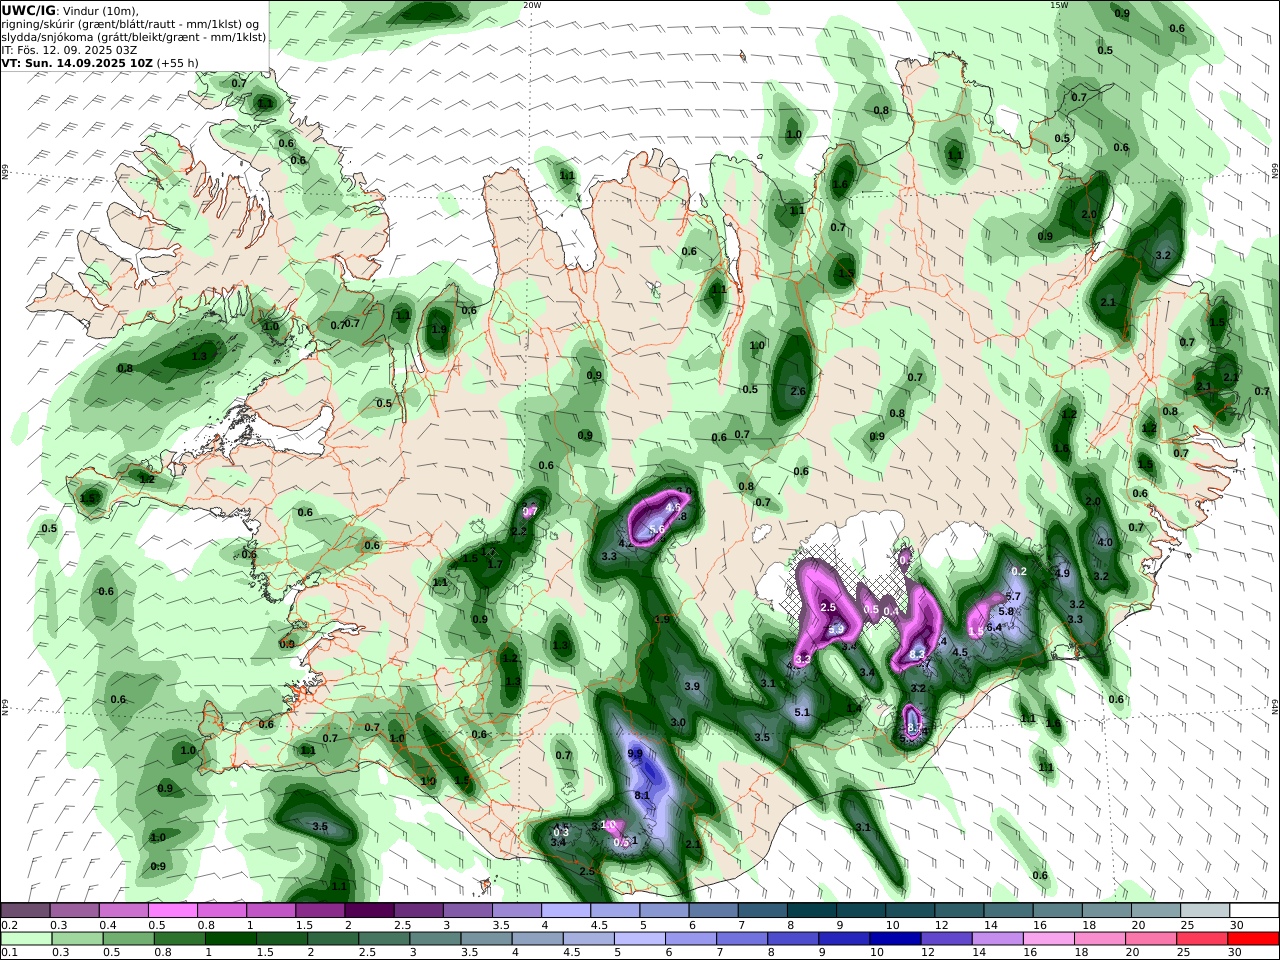The width and height of the screenshot is (1280, 960).
Task: Click the '2.6' precipitation value on the map
Action: click(x=798, y=391)
